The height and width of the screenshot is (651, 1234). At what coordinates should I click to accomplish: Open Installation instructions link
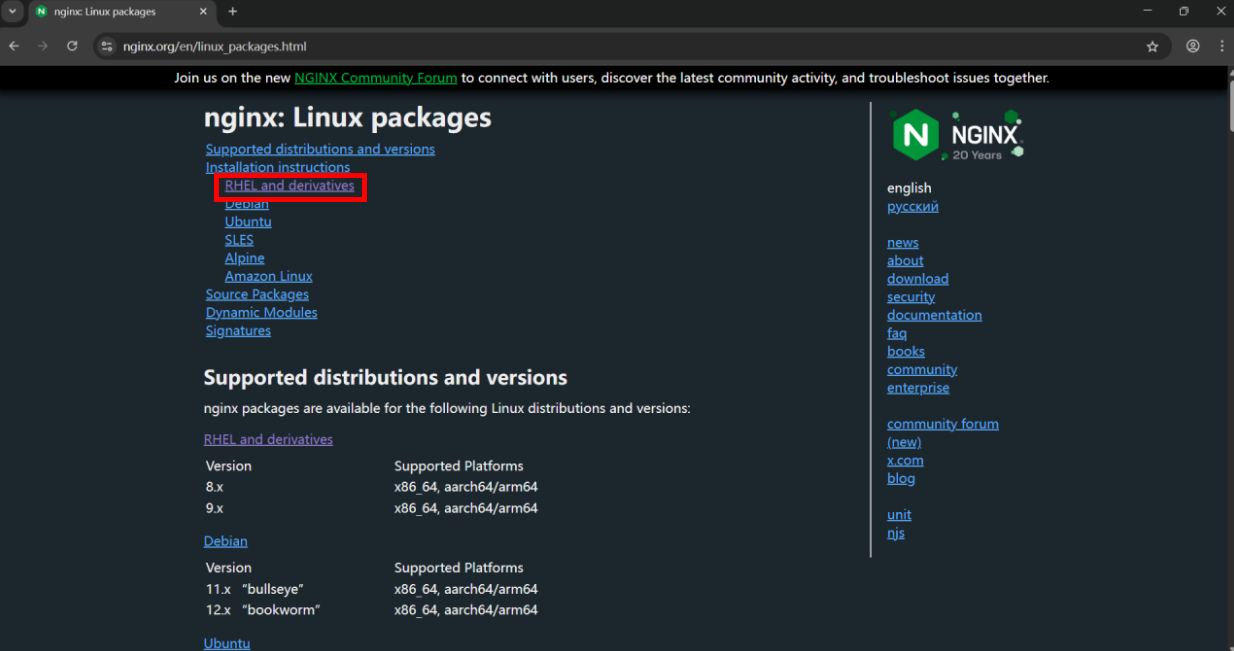[x=278, y=167]
